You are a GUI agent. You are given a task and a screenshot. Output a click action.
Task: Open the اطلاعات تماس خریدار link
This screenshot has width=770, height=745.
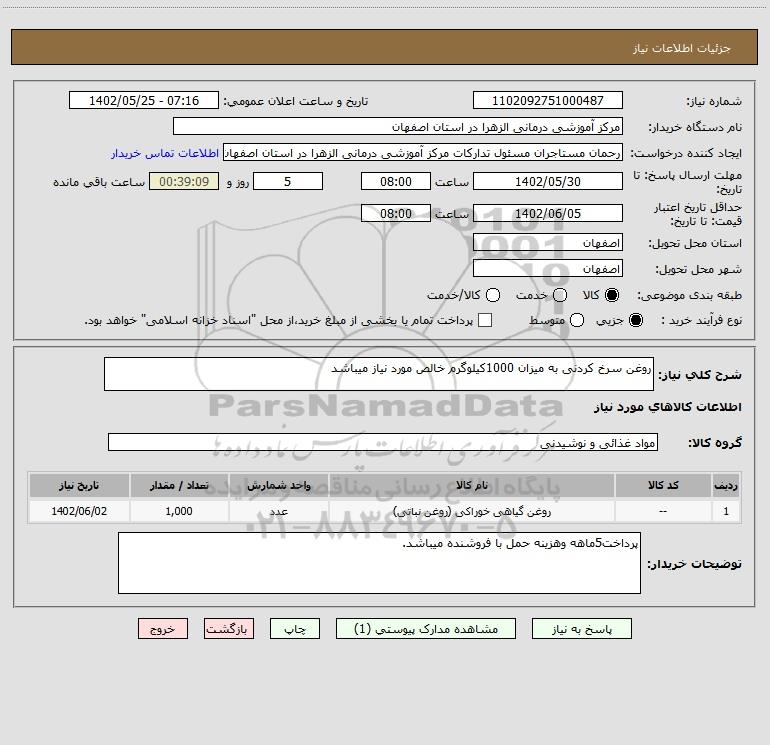[x=165, y=153]
